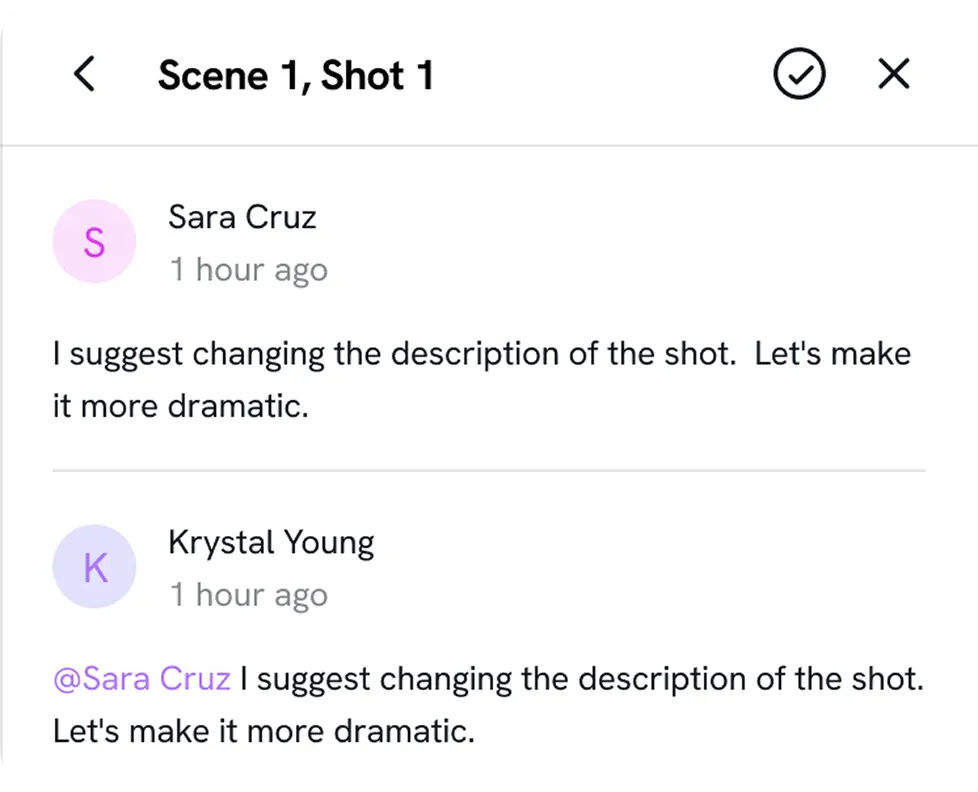Select the Sara Cruz author name

[242, 217]
